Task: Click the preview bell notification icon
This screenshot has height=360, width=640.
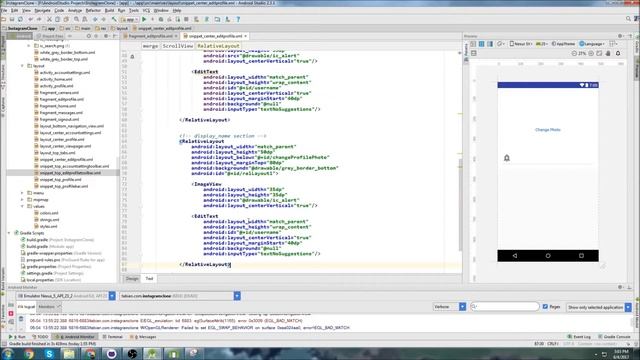Action: [x=618, y=53]
